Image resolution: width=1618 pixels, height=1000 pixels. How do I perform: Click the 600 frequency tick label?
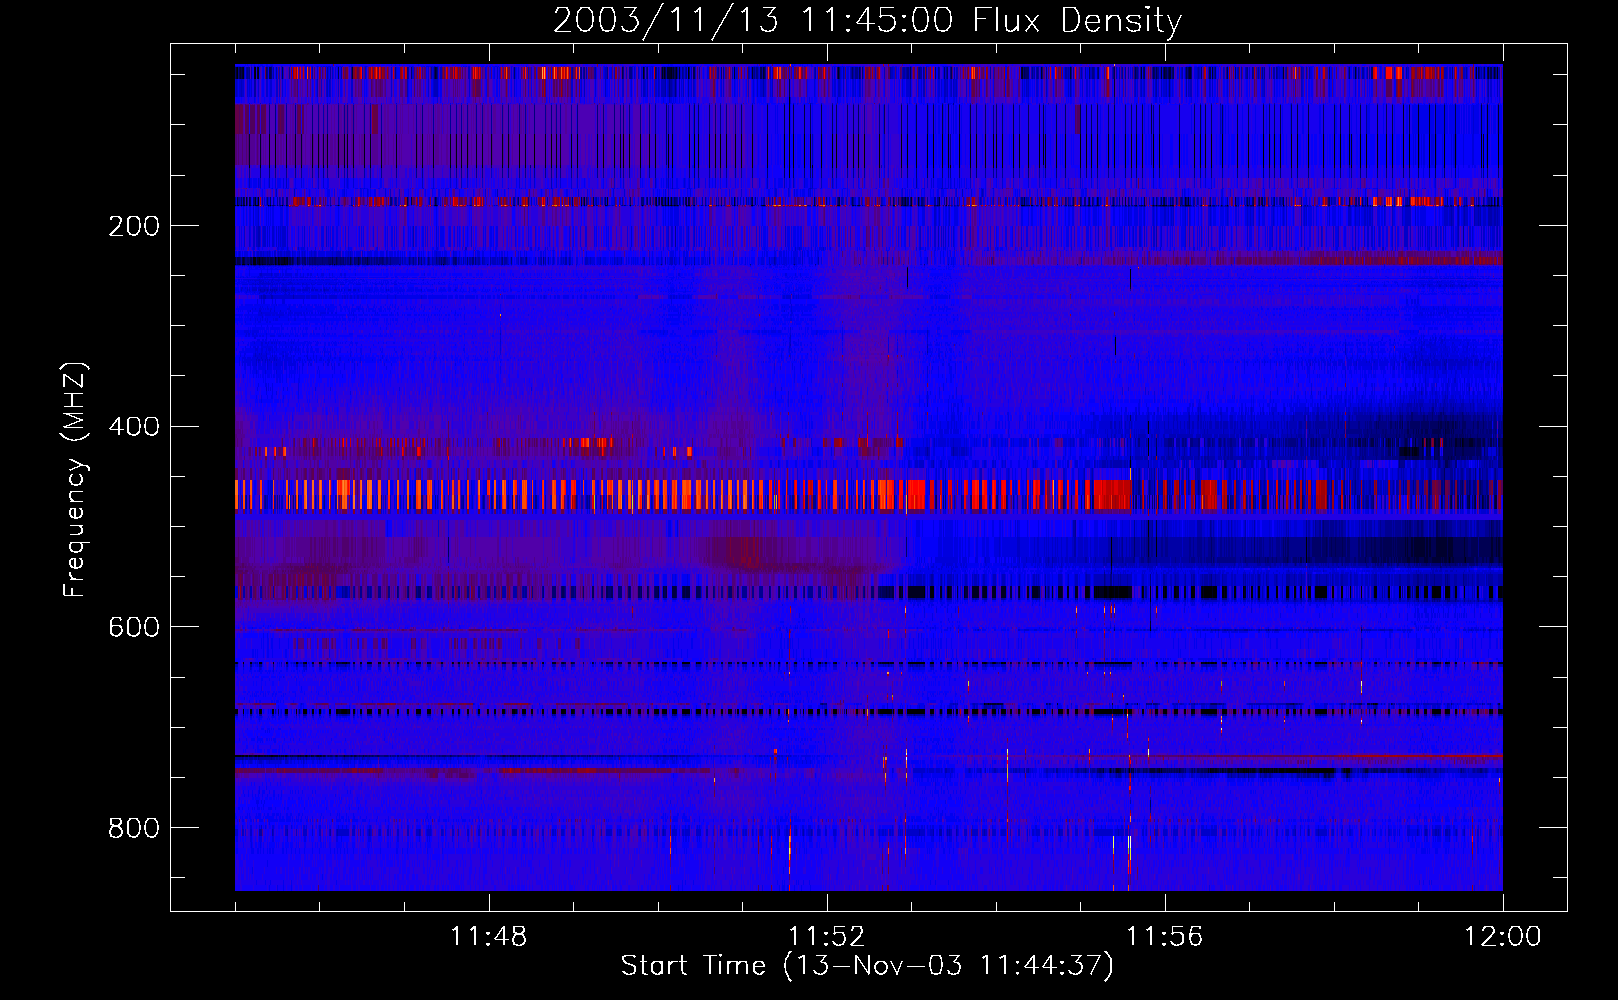point(134,627)
